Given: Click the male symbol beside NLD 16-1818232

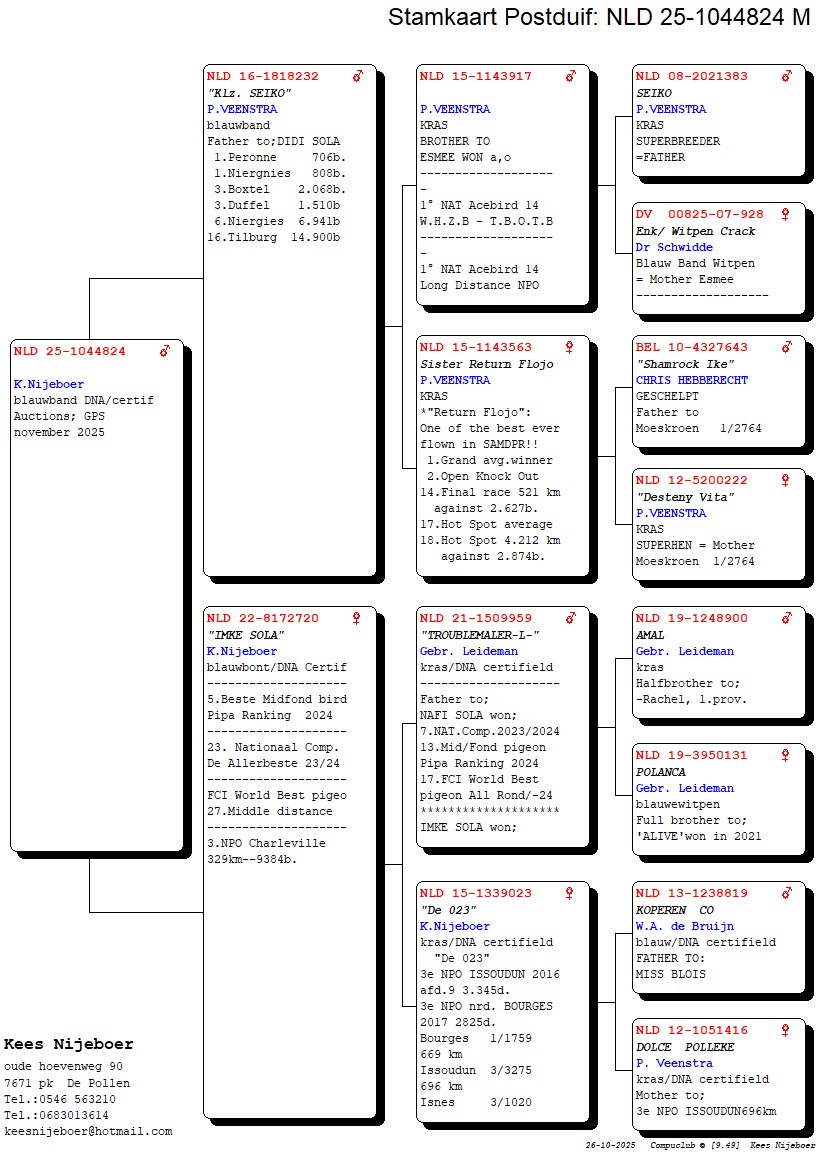Looking at the screenshot, I should tap(358, 76).
